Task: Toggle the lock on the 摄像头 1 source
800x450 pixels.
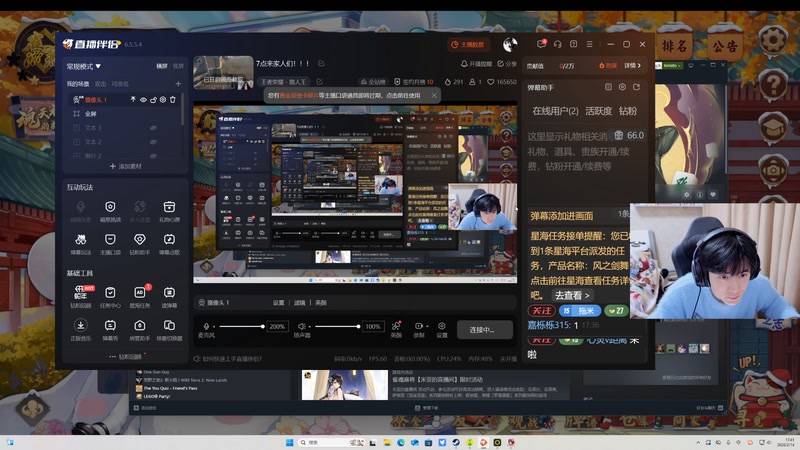Action: coord(153,99)
